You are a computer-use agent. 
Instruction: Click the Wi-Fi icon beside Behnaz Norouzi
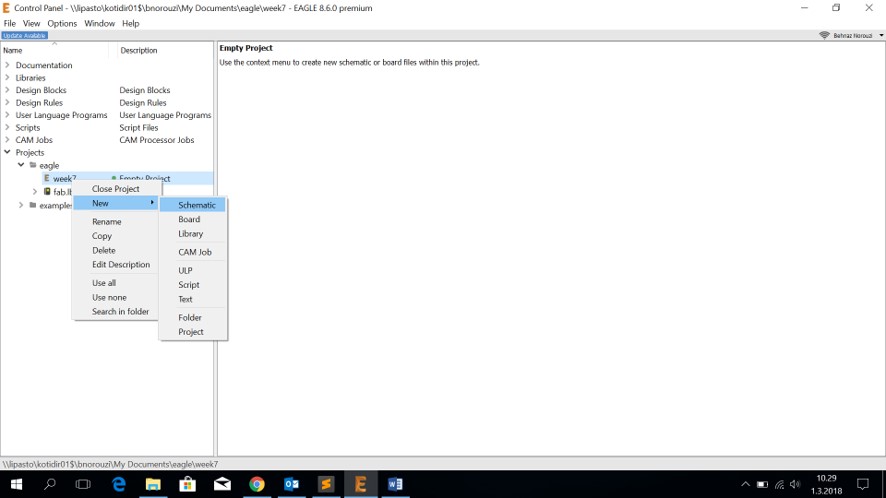tap(824, 35)
